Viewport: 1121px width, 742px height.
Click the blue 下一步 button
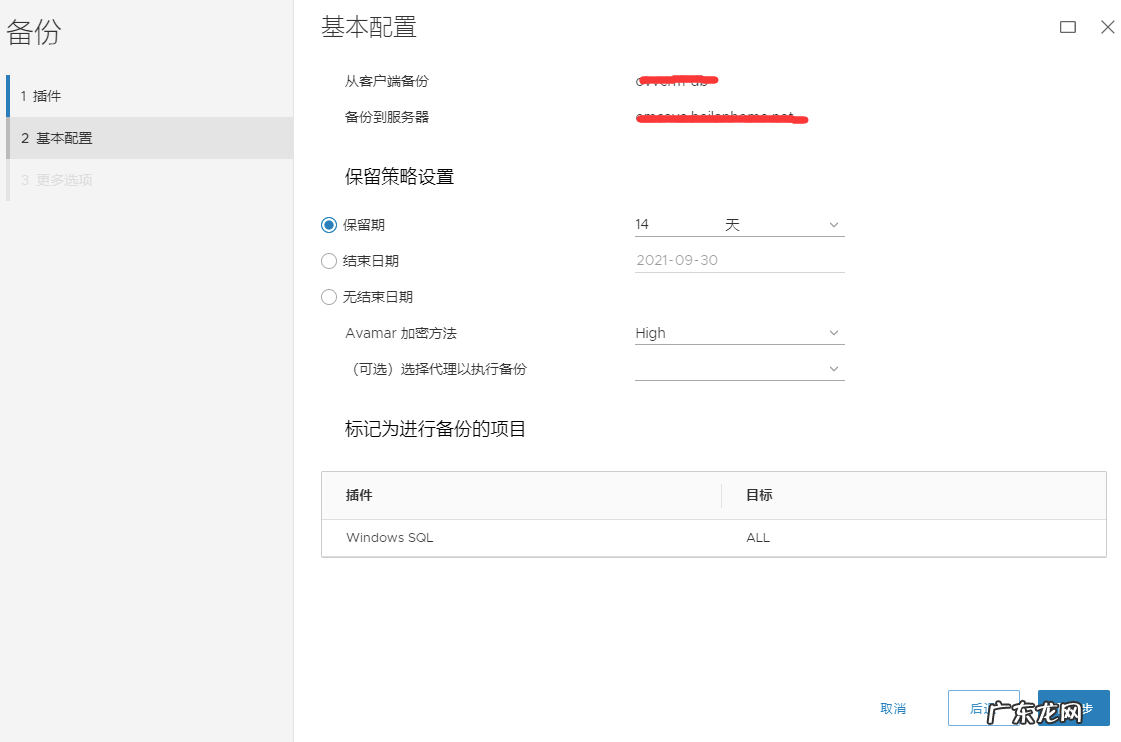(1073, 708)
